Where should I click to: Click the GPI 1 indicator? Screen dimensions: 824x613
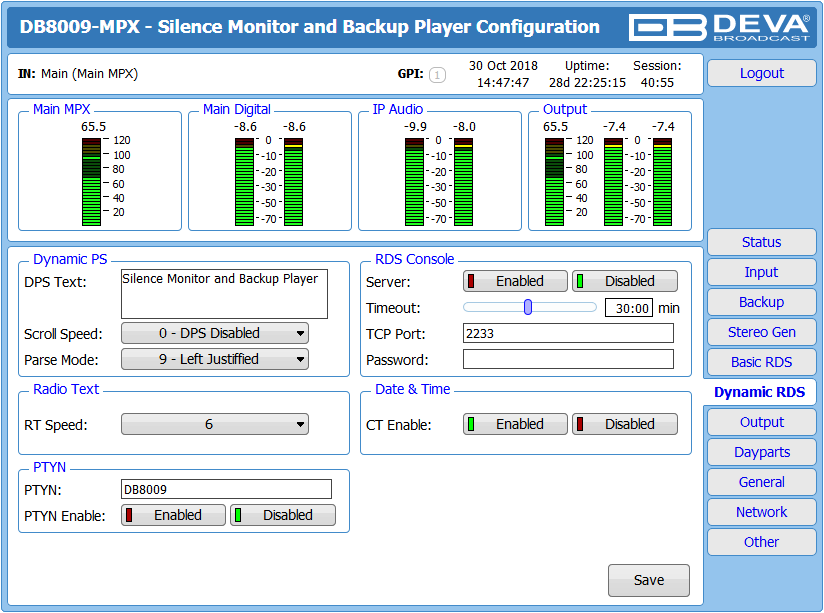437,75
